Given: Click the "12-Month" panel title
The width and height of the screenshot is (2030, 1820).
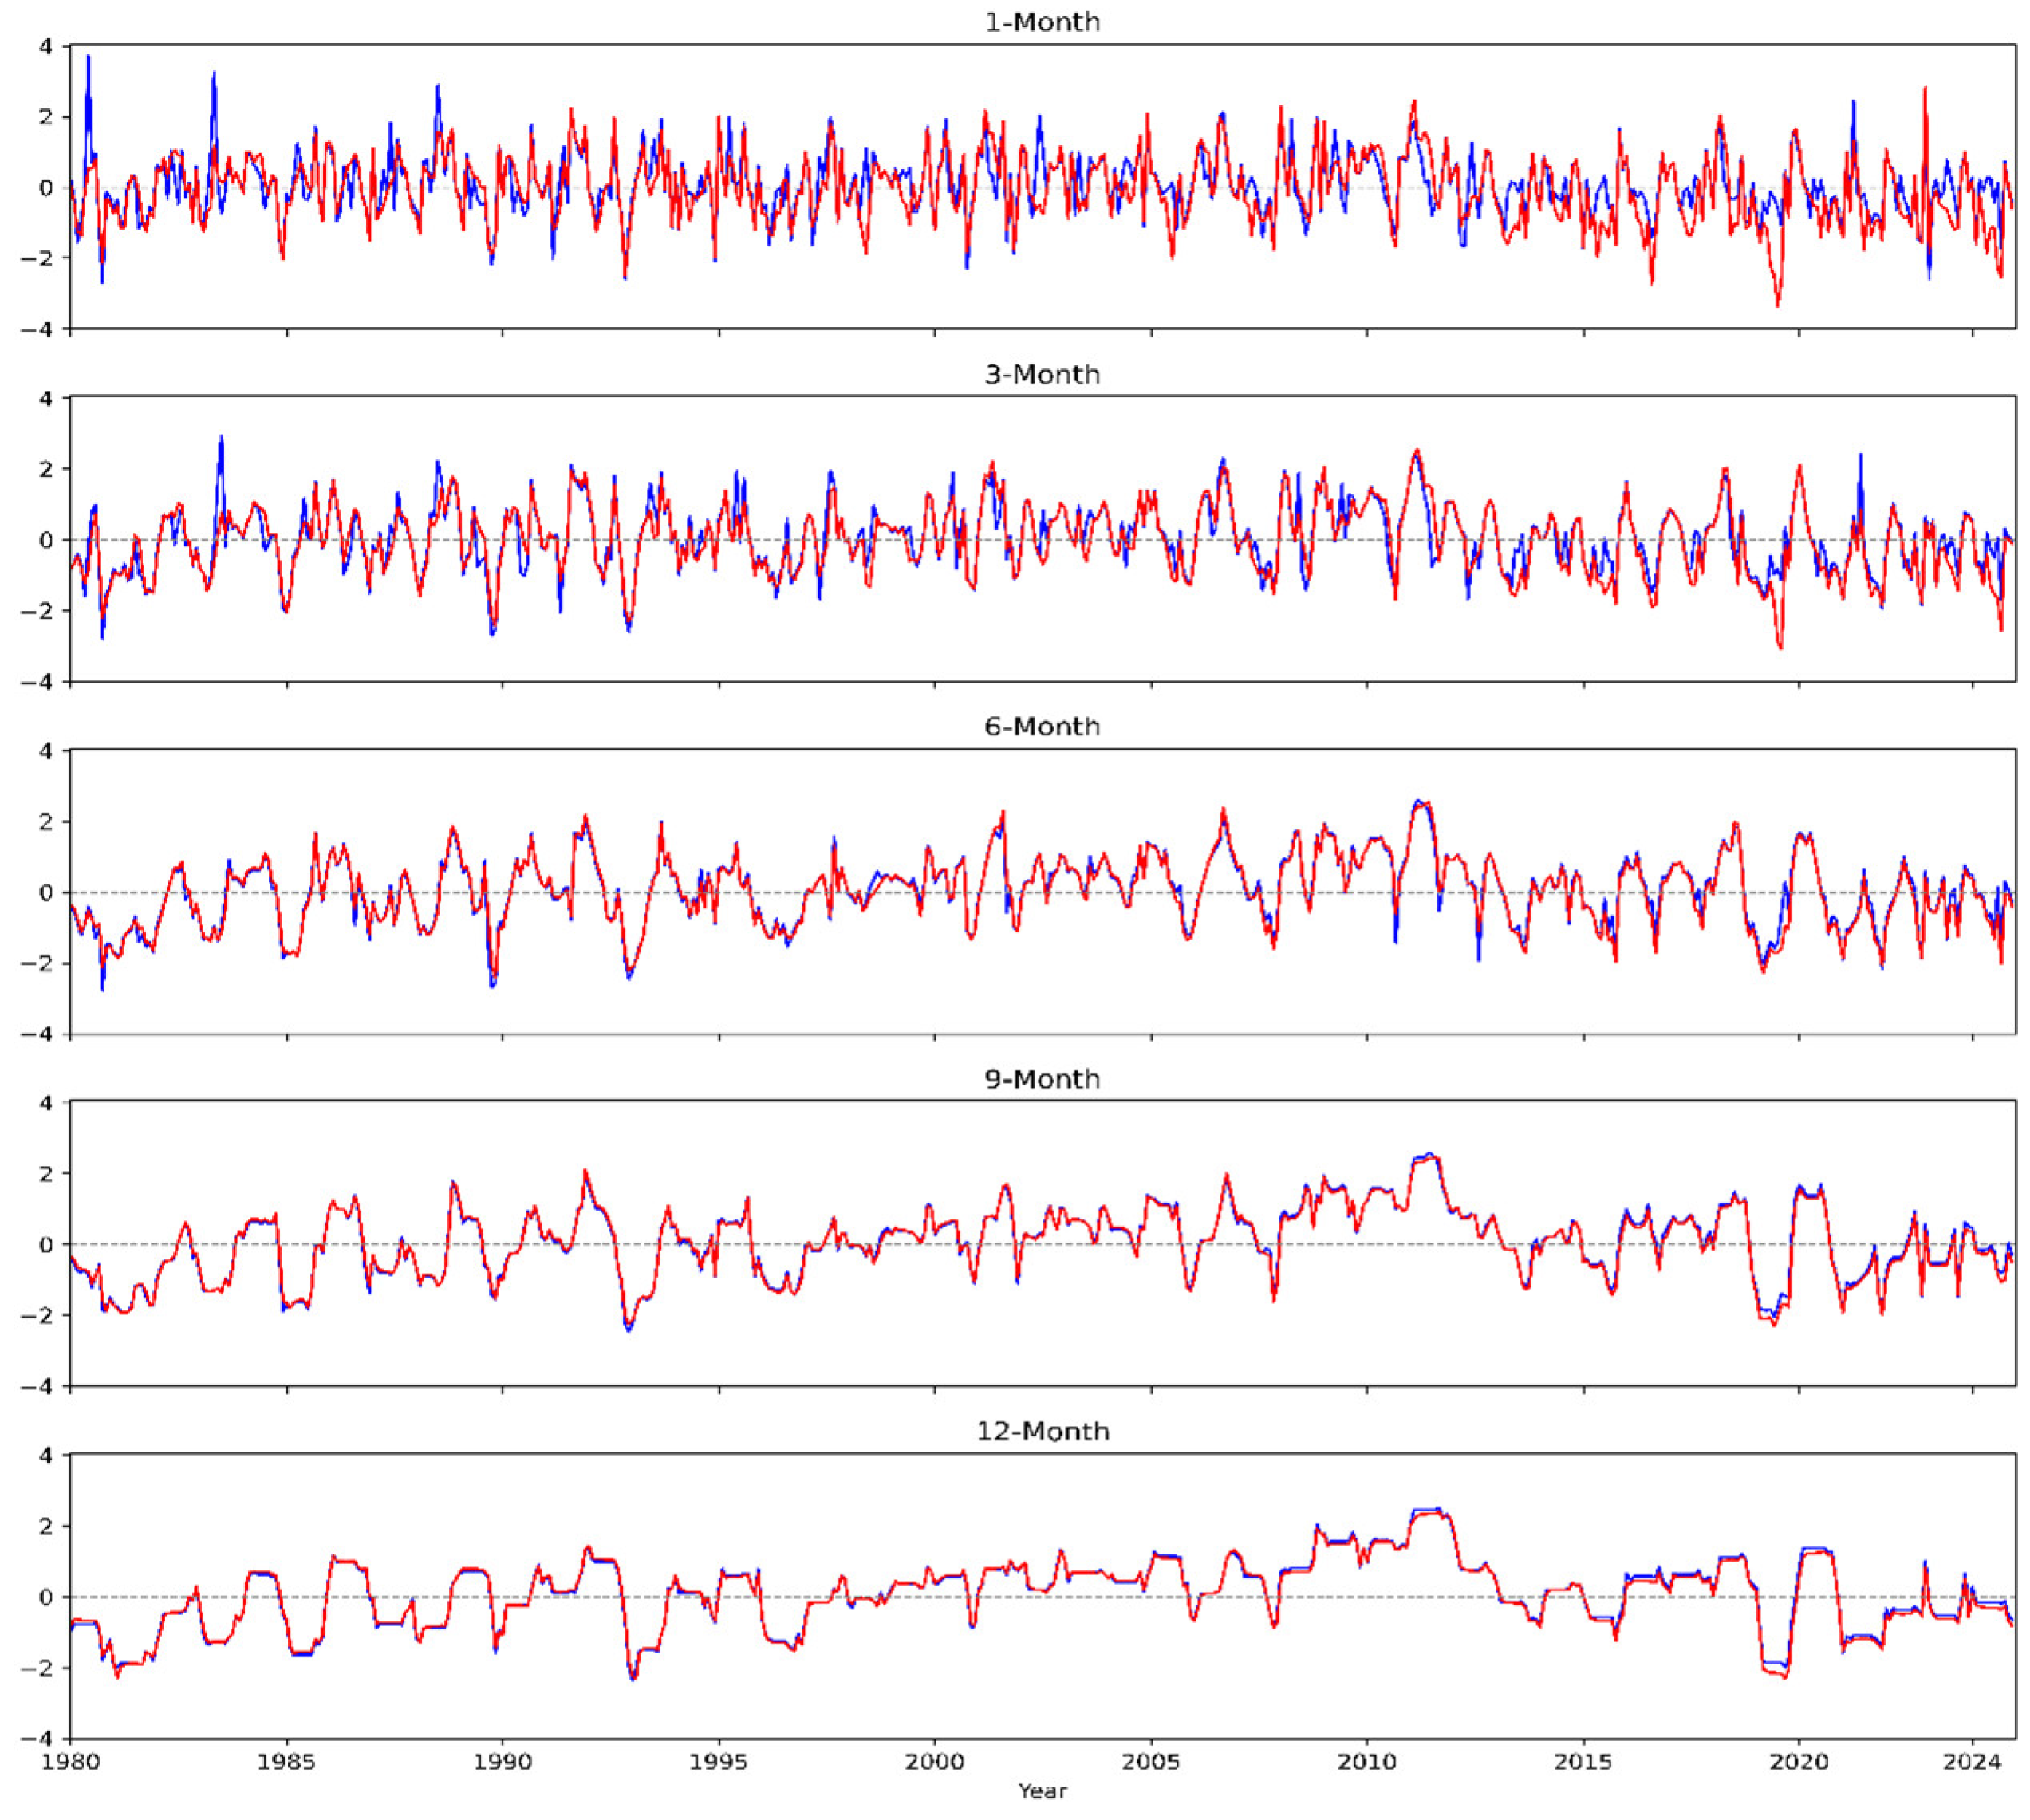Looking at the screenshot, I should (x=1042, y=1432).
